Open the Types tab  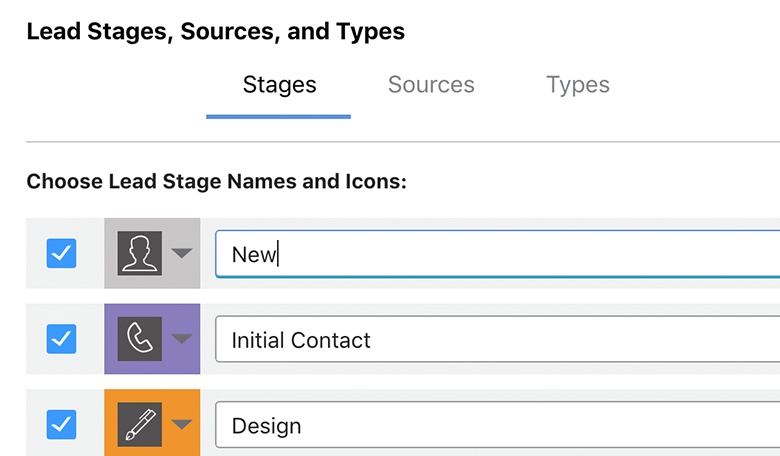point(577,85)
